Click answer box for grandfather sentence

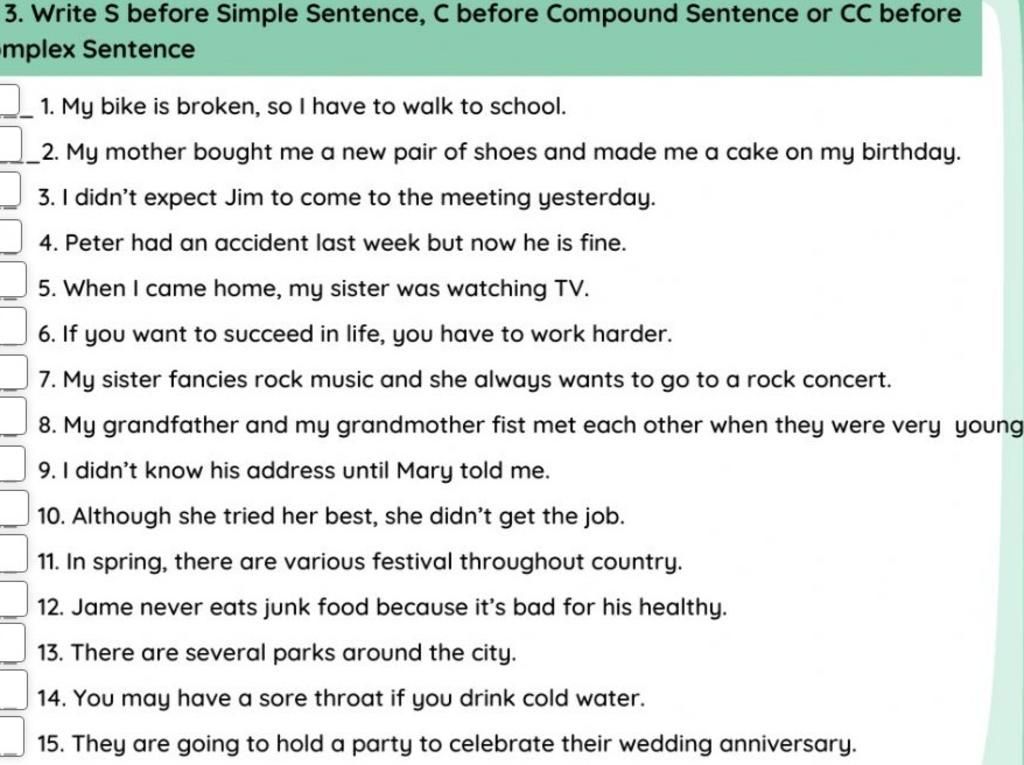(12, 416)
